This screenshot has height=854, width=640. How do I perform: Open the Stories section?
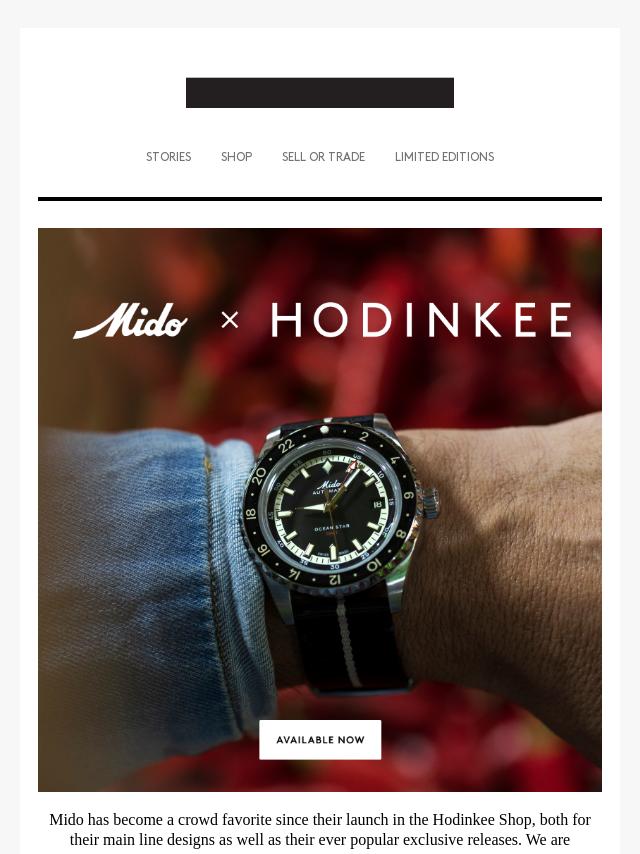coord(168,157)
